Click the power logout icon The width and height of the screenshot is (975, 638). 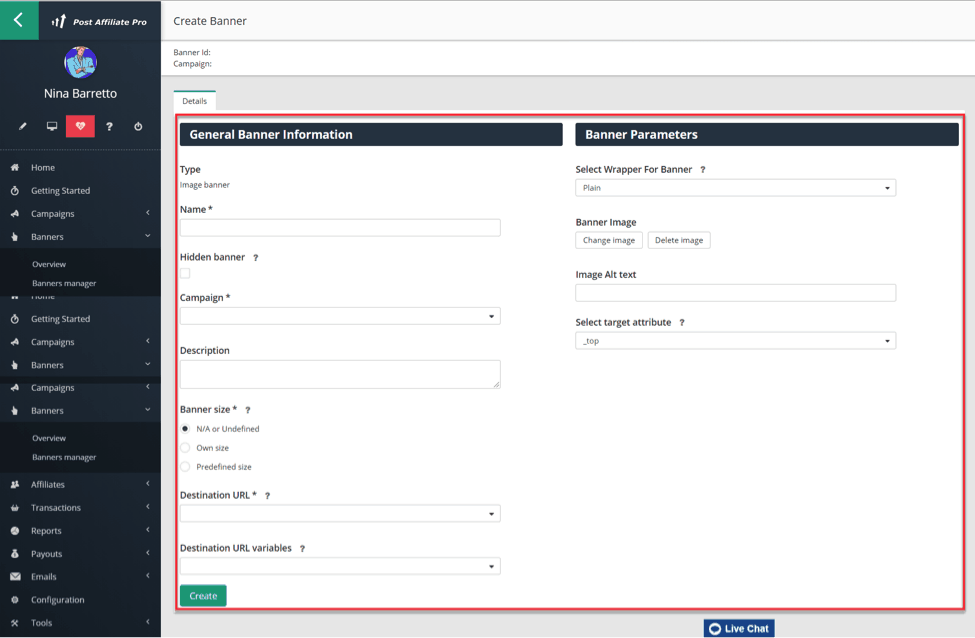[x=138, y=126]
